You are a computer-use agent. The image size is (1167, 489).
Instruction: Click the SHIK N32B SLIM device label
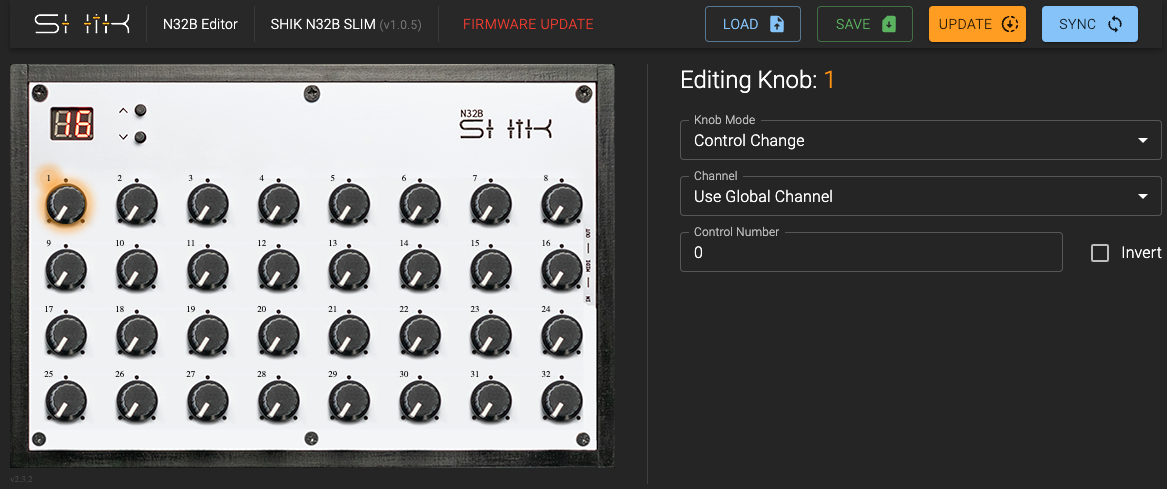pos(346,25)
